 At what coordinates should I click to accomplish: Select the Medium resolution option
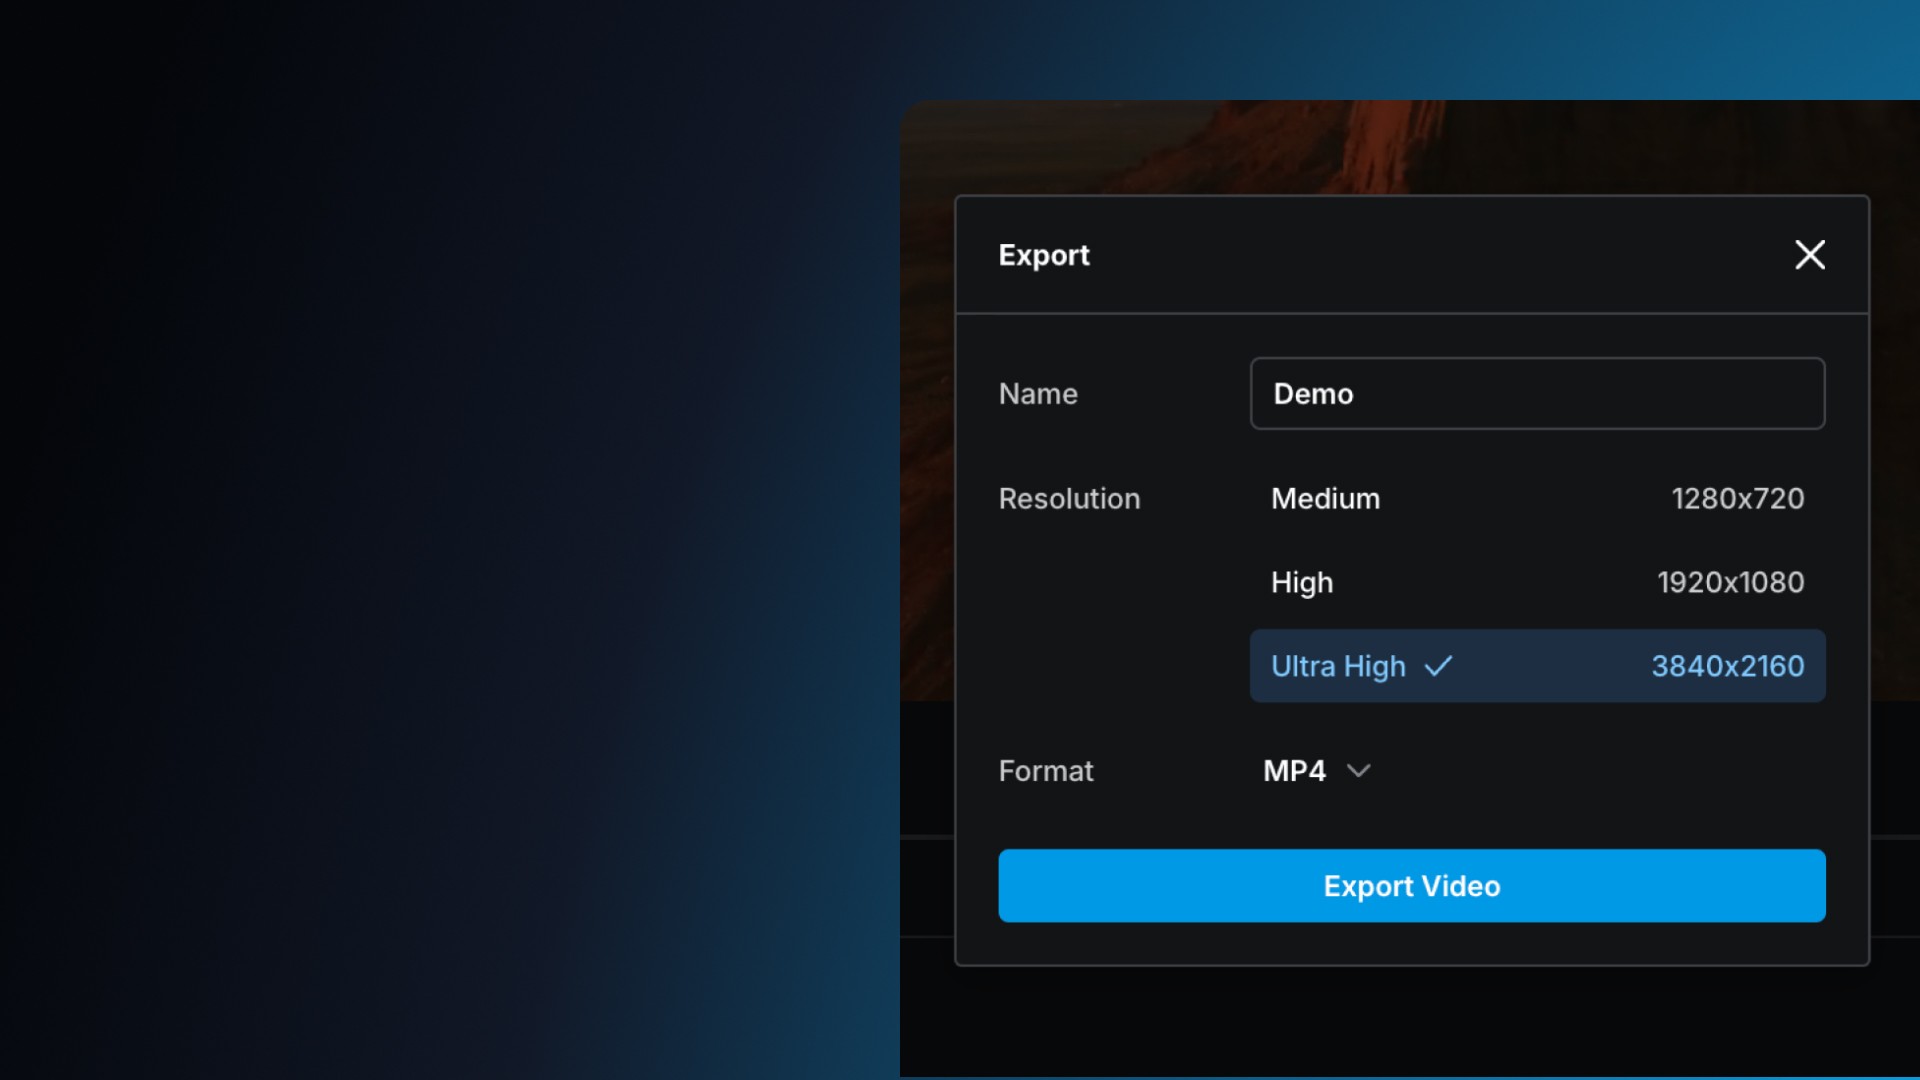coord(1325,499)
